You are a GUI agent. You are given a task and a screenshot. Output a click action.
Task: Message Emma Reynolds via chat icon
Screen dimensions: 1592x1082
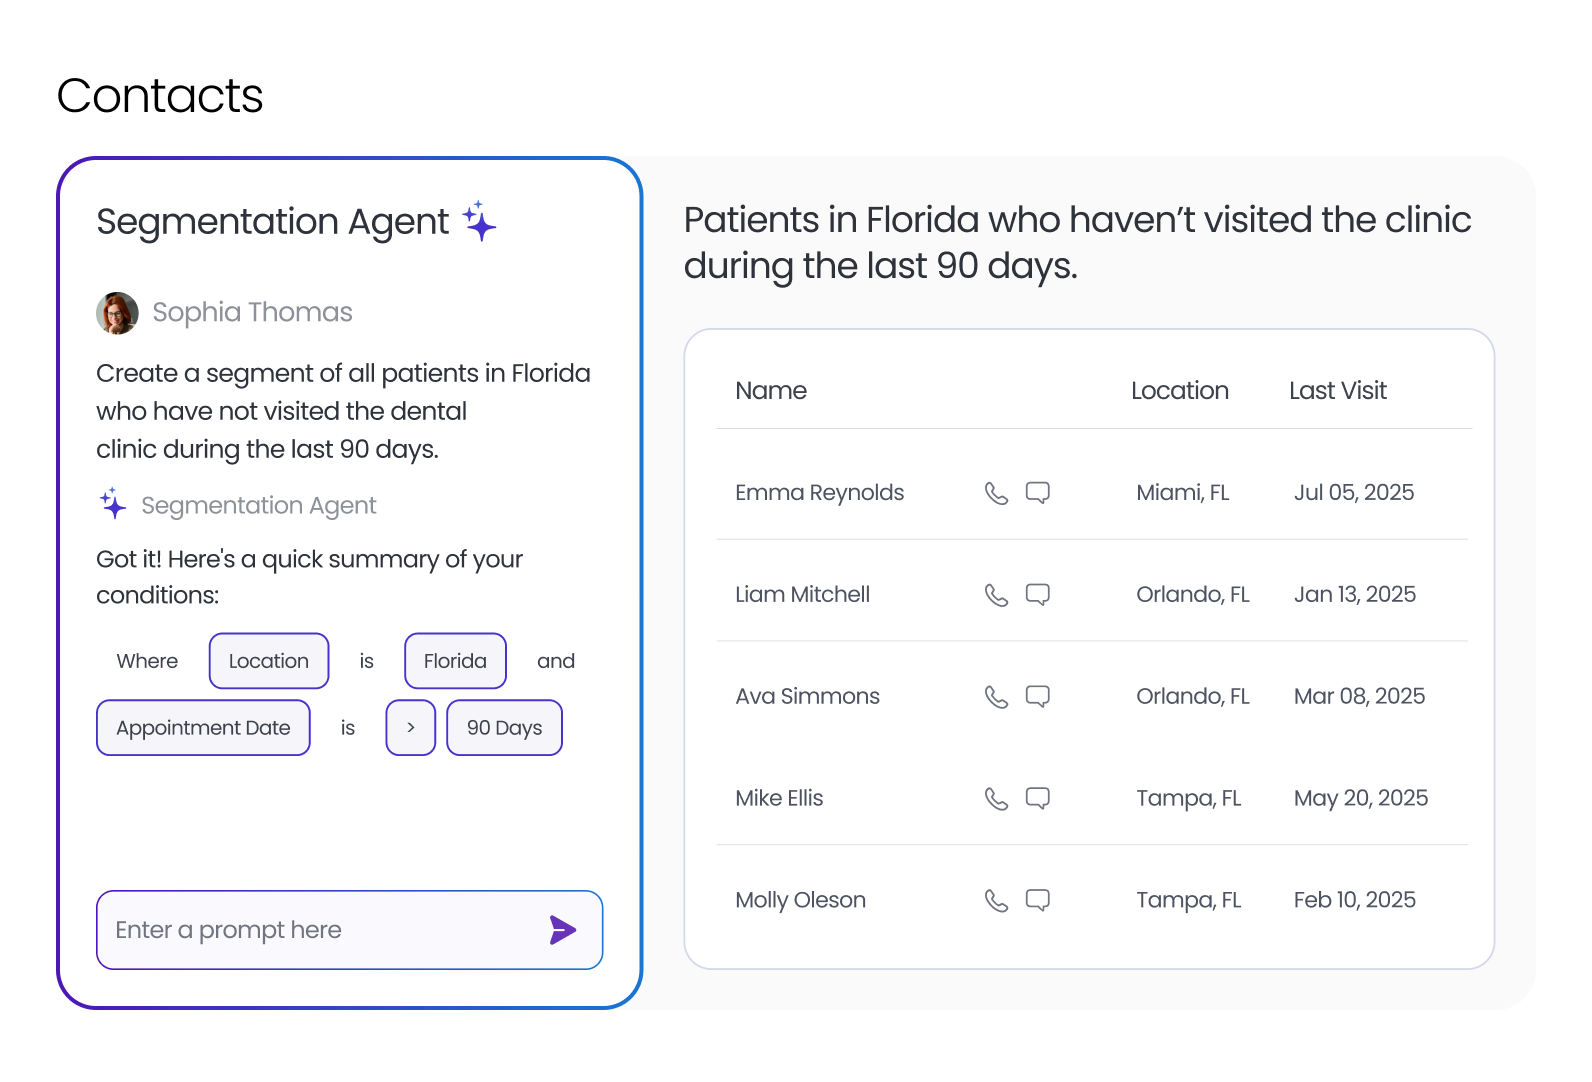click(1038, 493)
